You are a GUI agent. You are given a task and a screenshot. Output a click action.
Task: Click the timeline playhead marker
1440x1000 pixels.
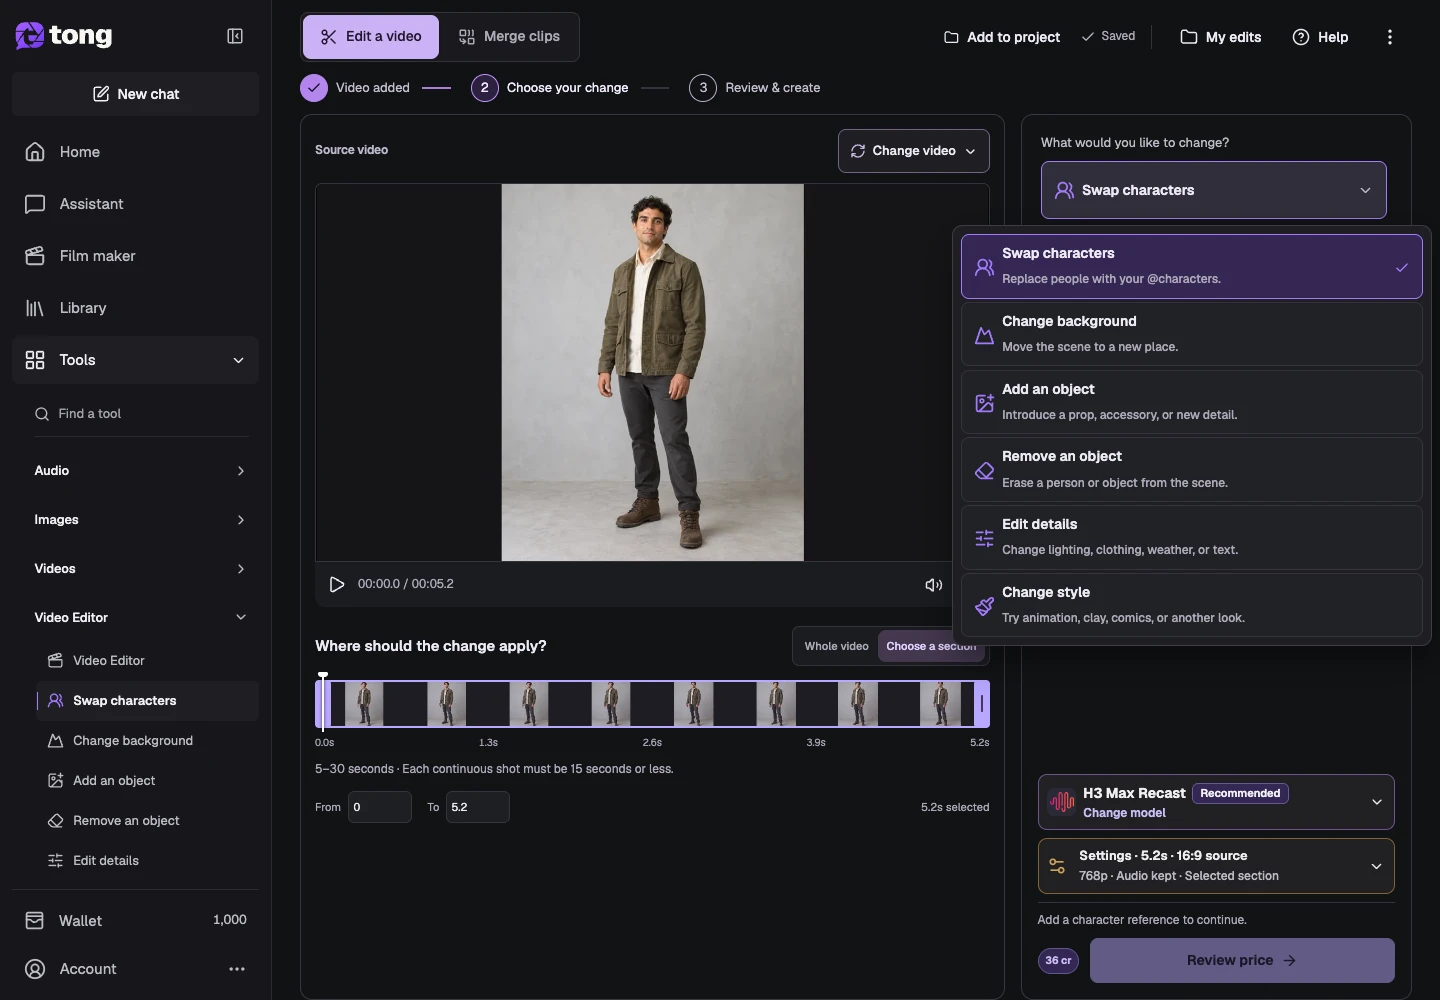[x=323, y=701]
